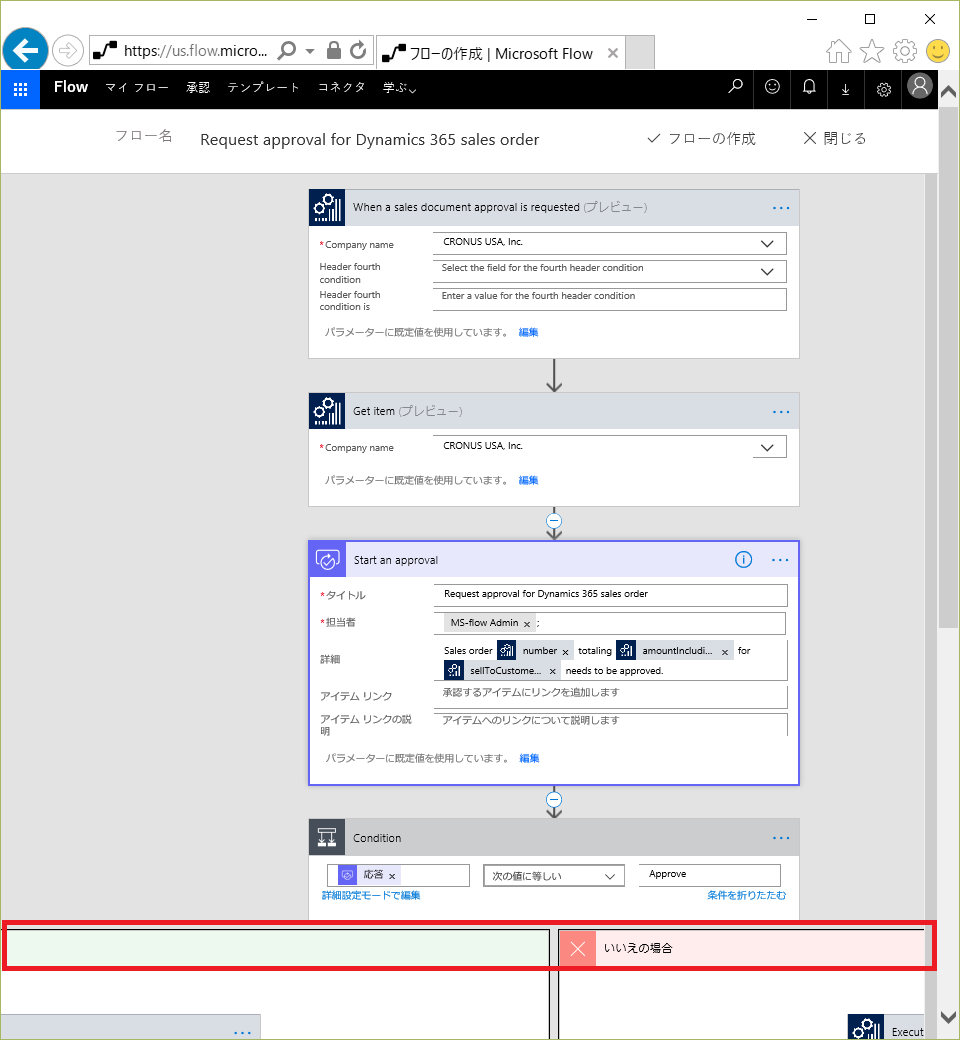This screenshot has height=1040, width=960.
Task: Click 編集 link in trigger step
Action: tap(528, 332)
